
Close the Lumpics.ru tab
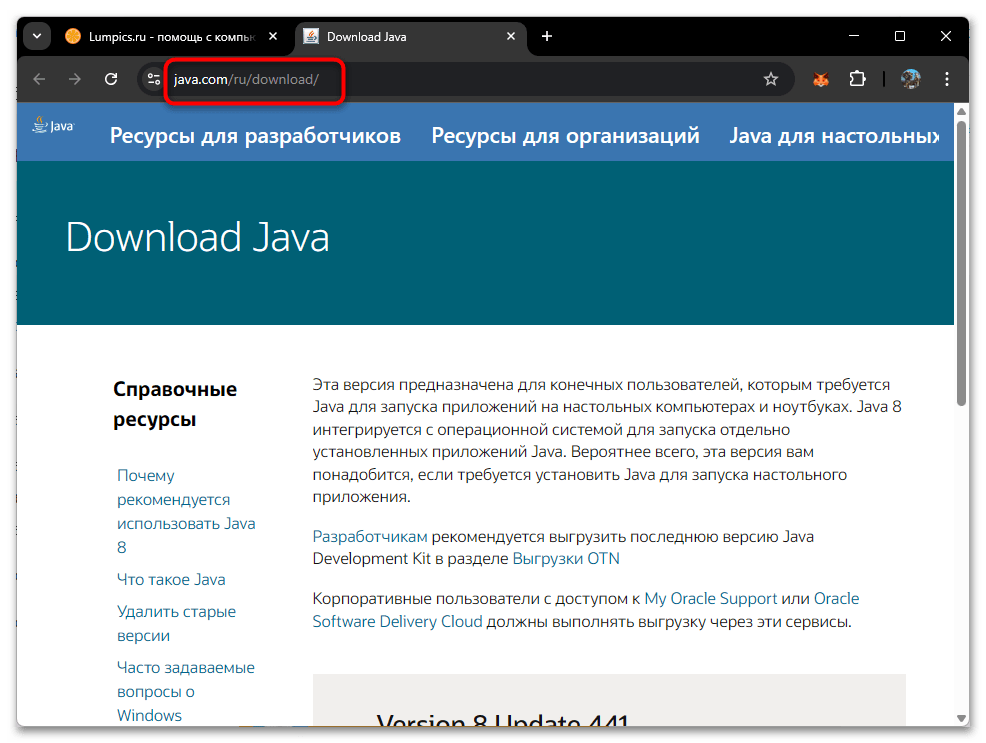tap(273, 36)
